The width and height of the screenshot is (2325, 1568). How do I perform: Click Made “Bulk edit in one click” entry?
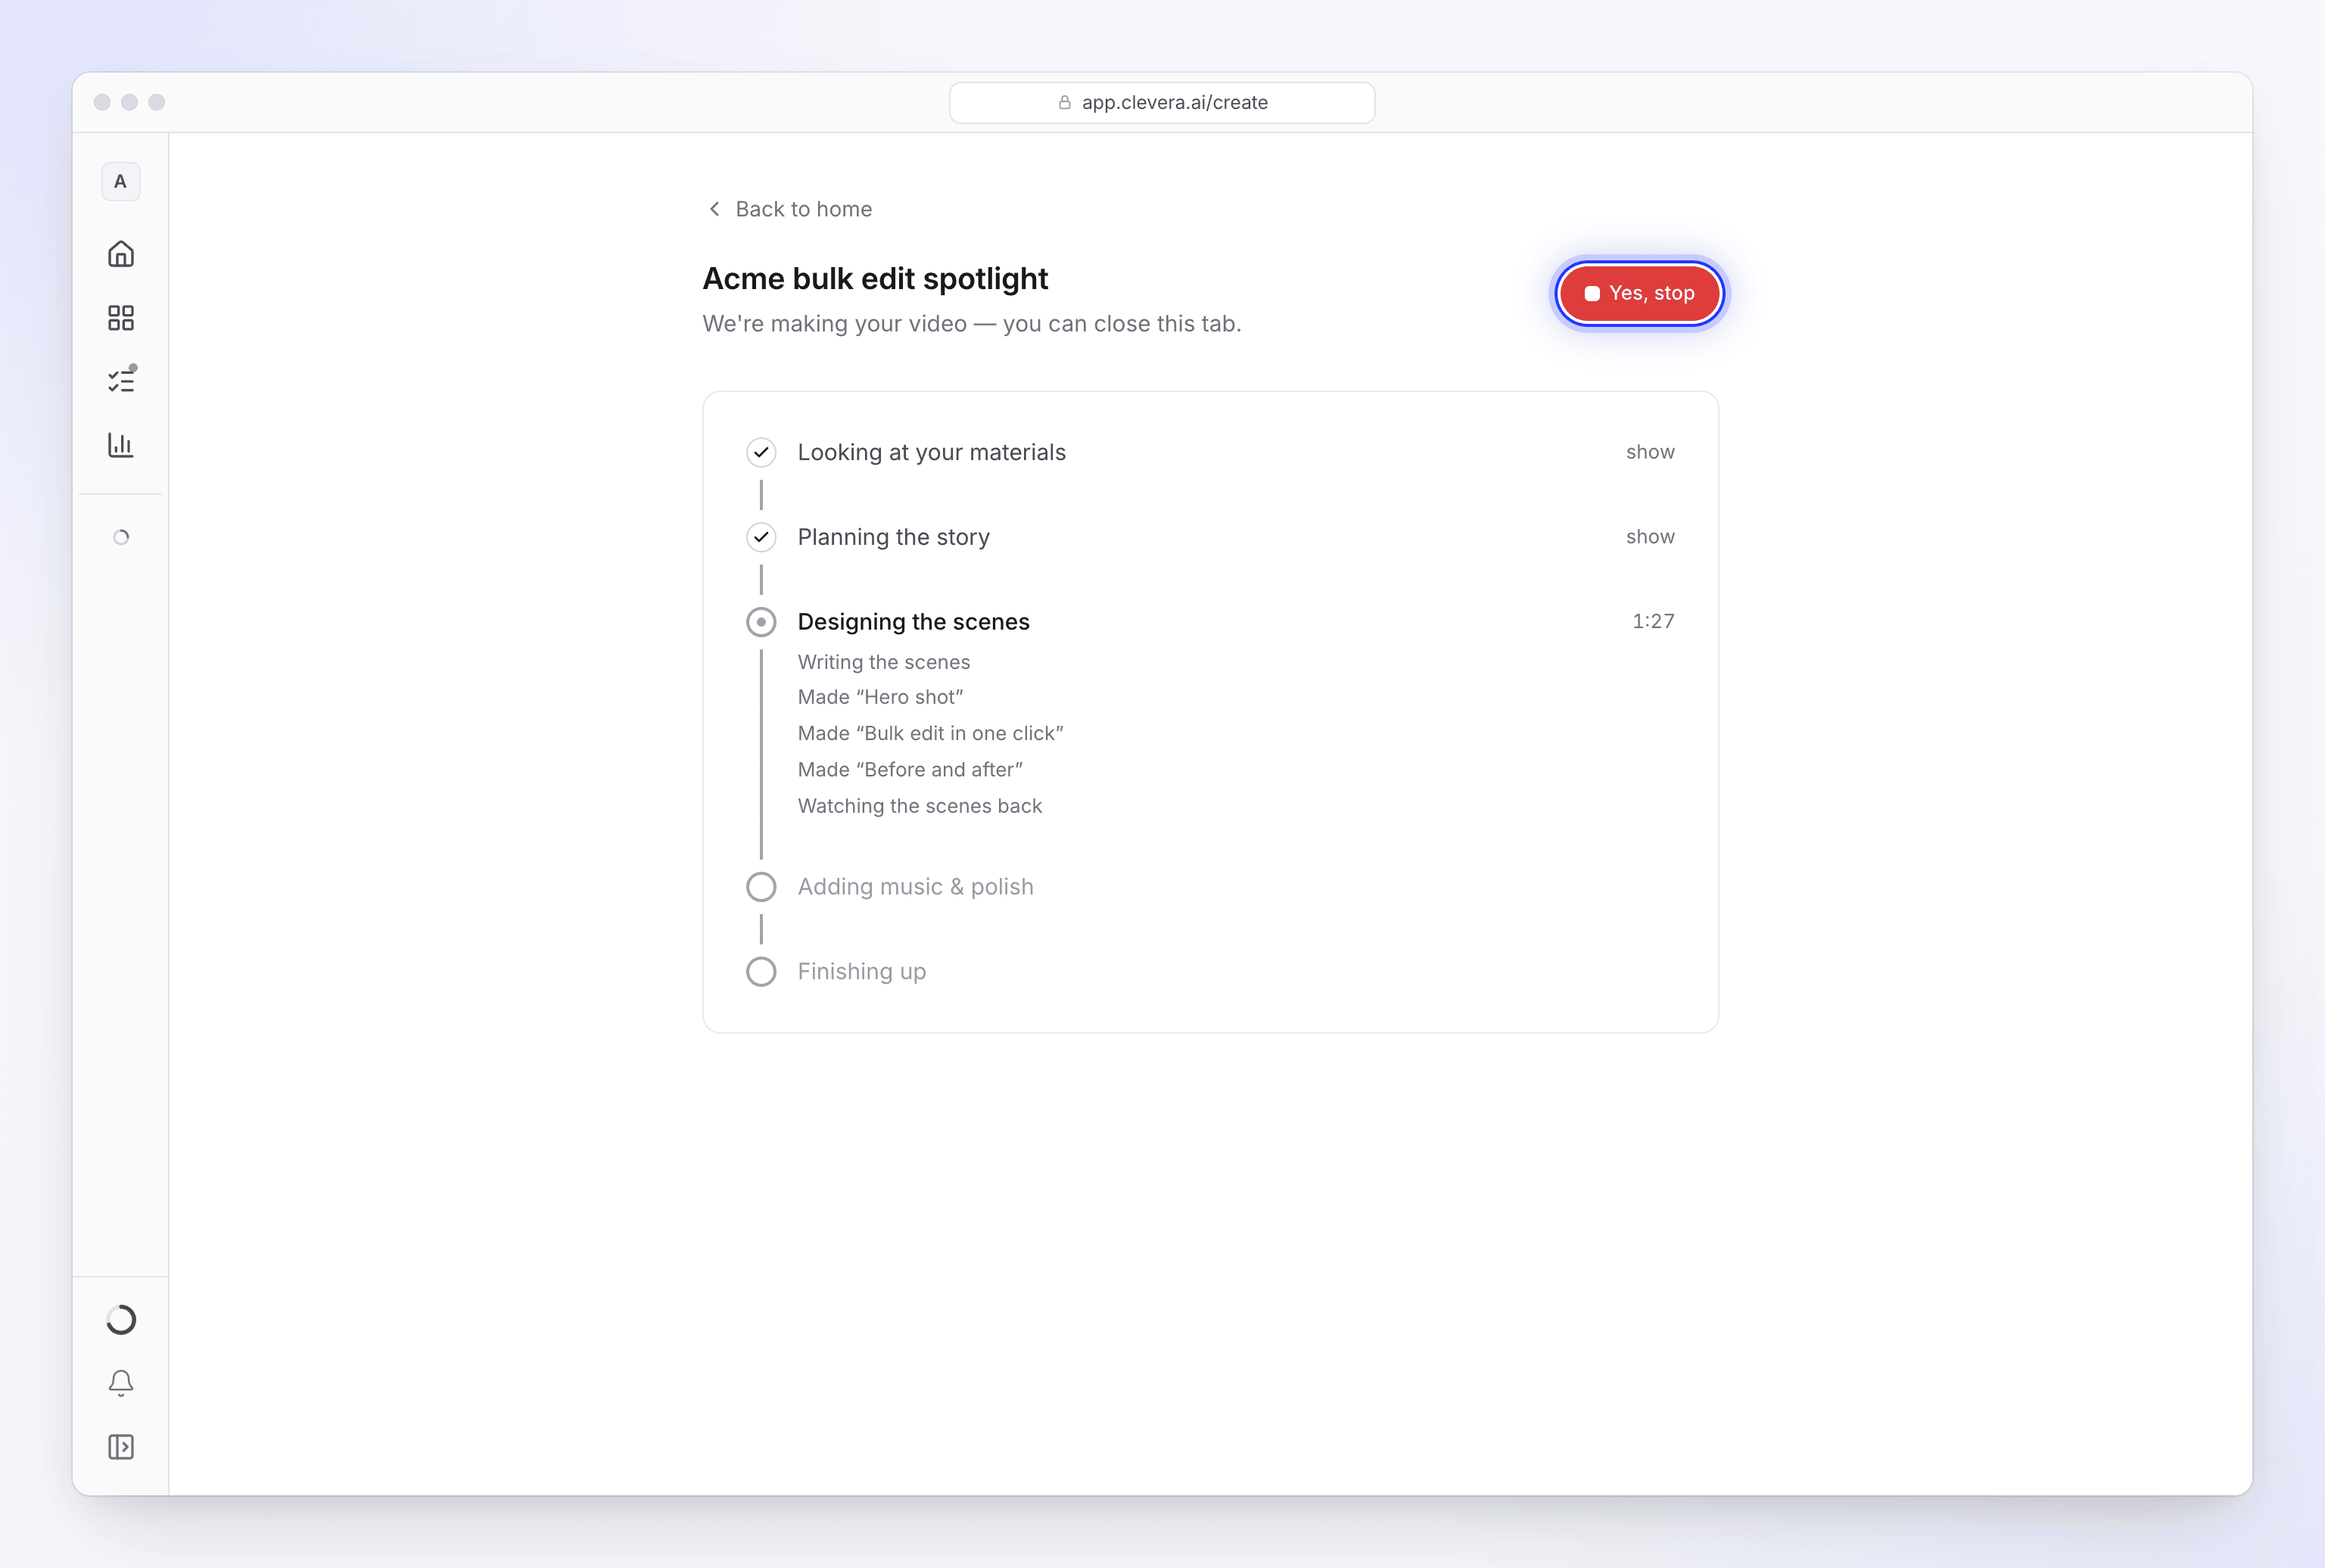[930, 733]
